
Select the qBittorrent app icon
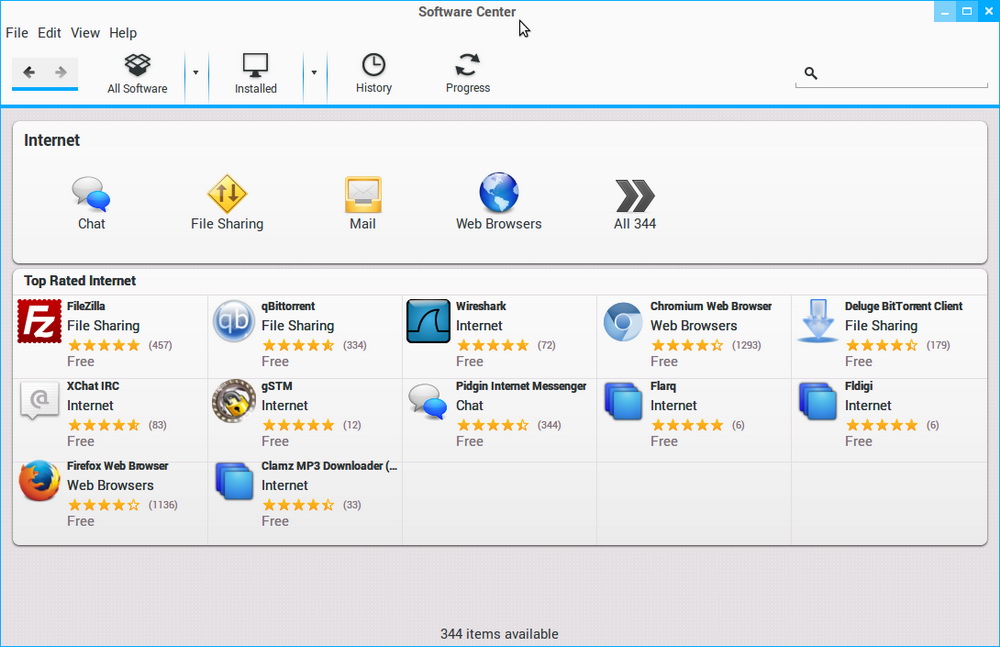pos(234,321)
